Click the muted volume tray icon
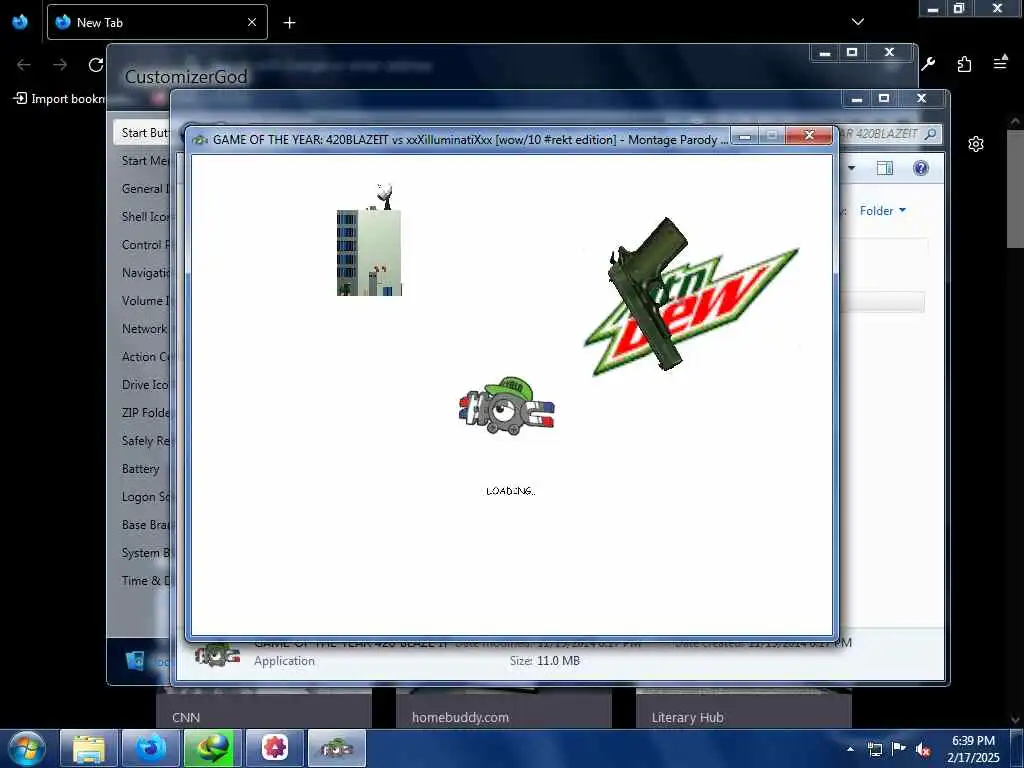1024x768 pixels. pyautogui.click(x=923, y=750)
